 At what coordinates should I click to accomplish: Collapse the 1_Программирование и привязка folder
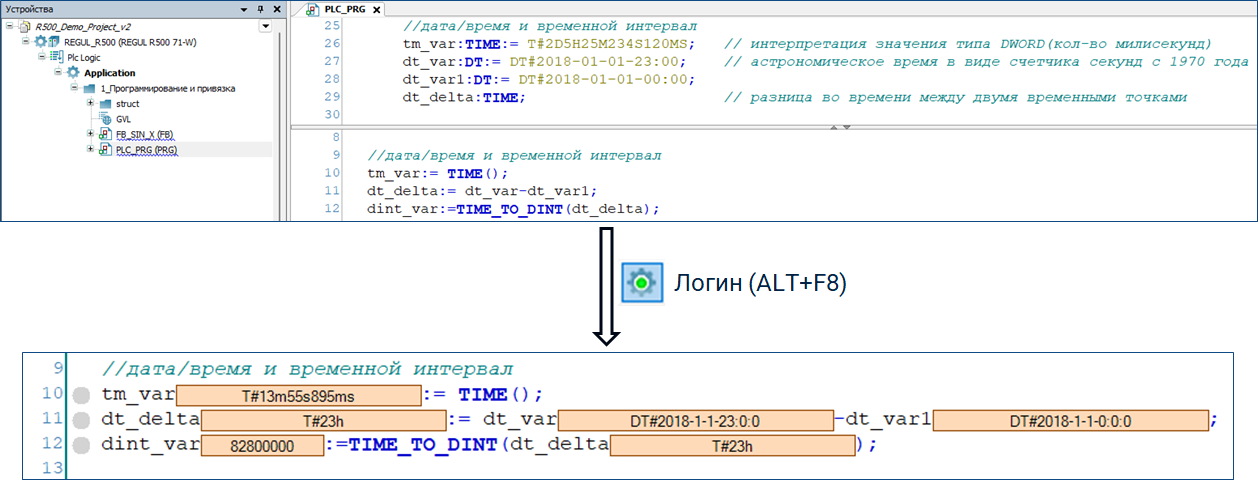74,88
